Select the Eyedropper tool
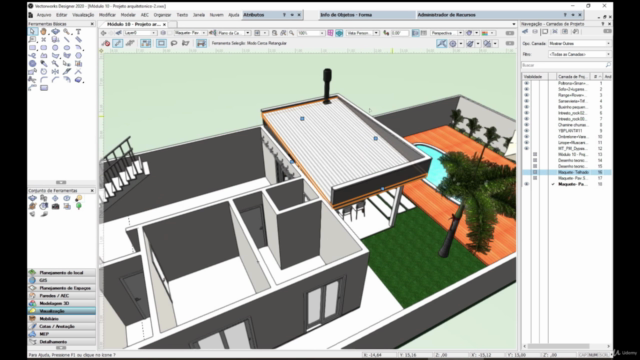This screenshot has width=640, height=360. tap(43, 64)
